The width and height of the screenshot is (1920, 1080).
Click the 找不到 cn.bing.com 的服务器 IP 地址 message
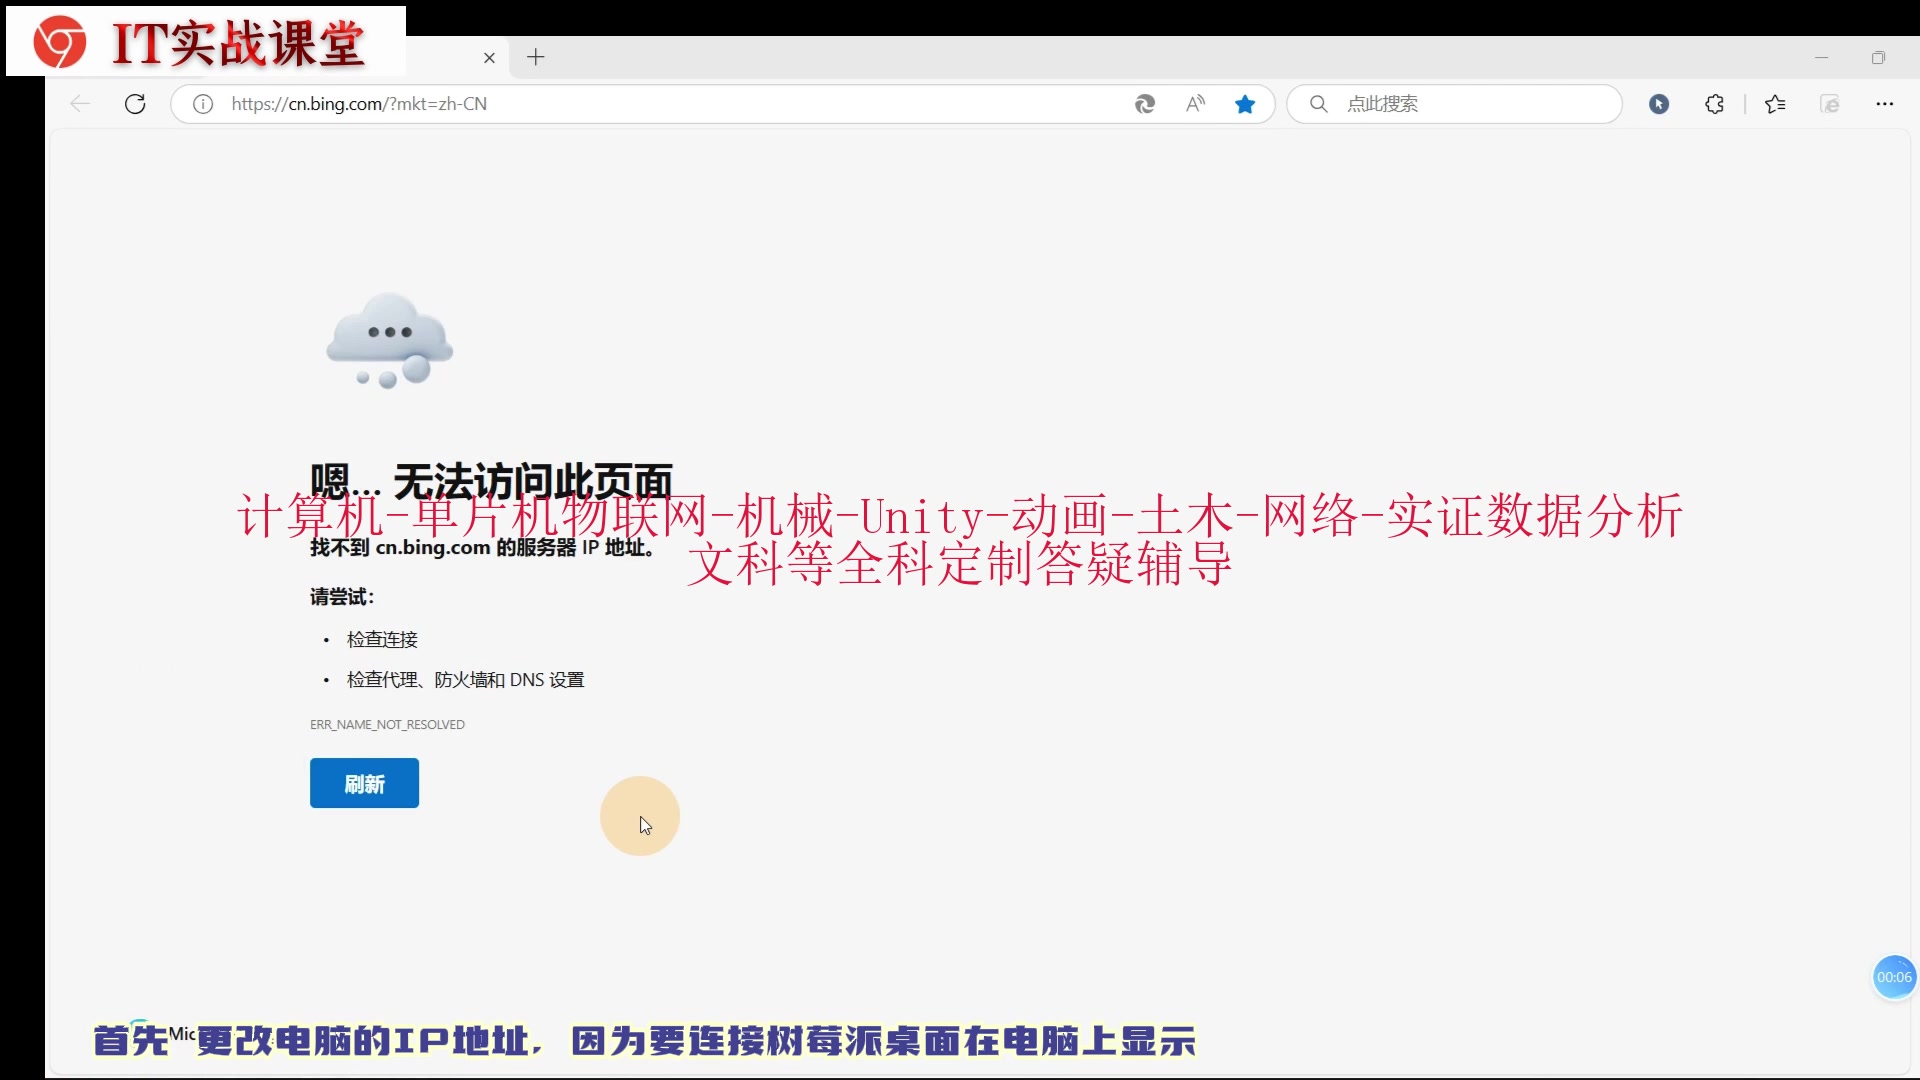pyautogui.click(x=483, y=548)
